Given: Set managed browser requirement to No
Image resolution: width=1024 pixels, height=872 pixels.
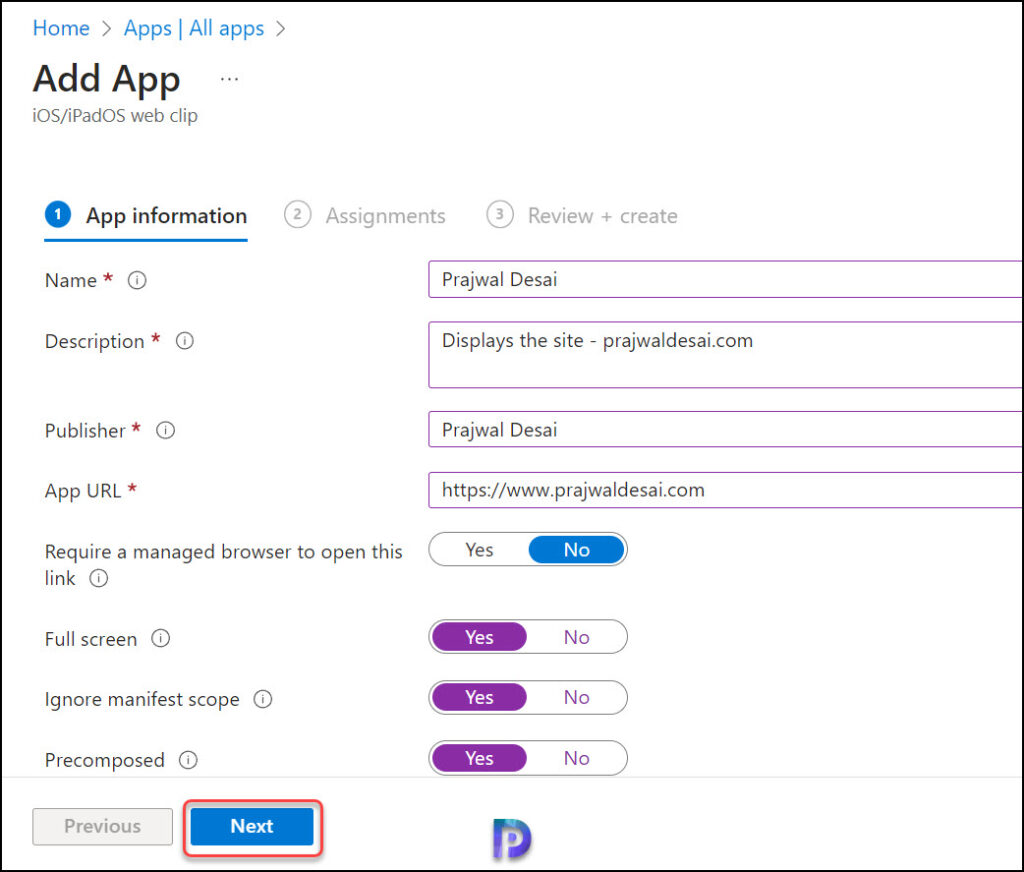Looking at the screenshot, I should pos(577,550).
